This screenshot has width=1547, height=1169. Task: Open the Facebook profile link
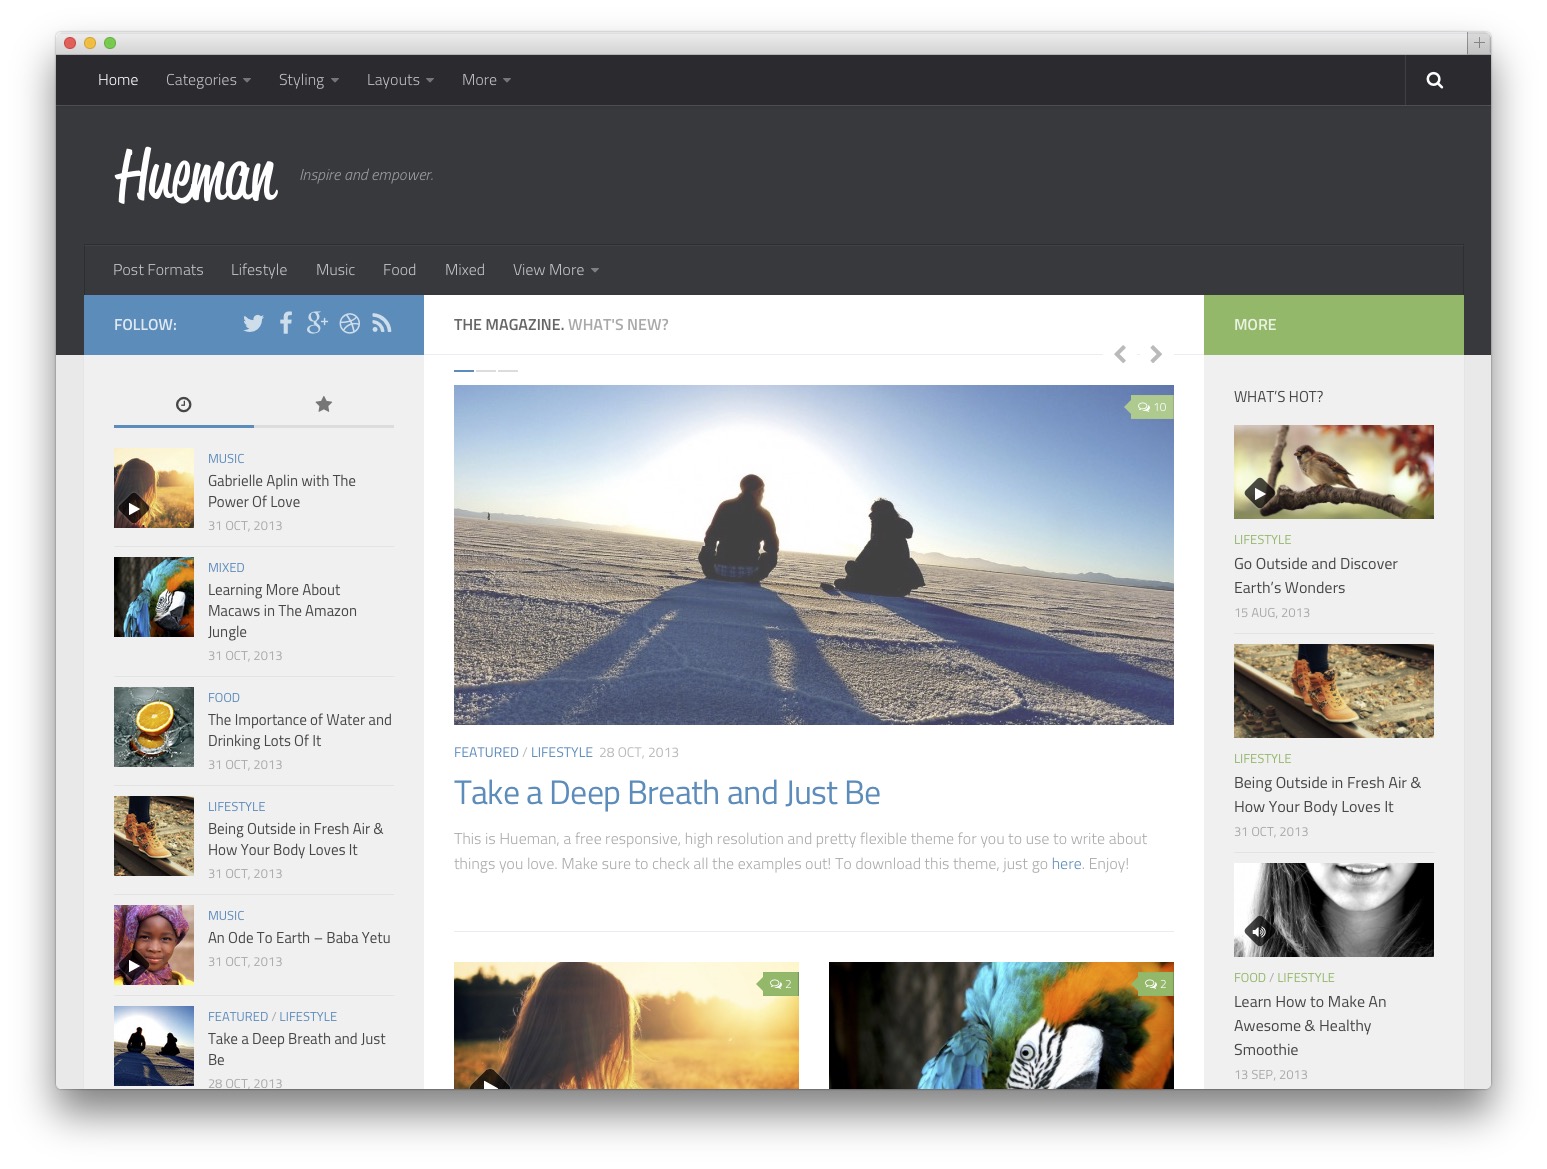(x=285, y=323)
